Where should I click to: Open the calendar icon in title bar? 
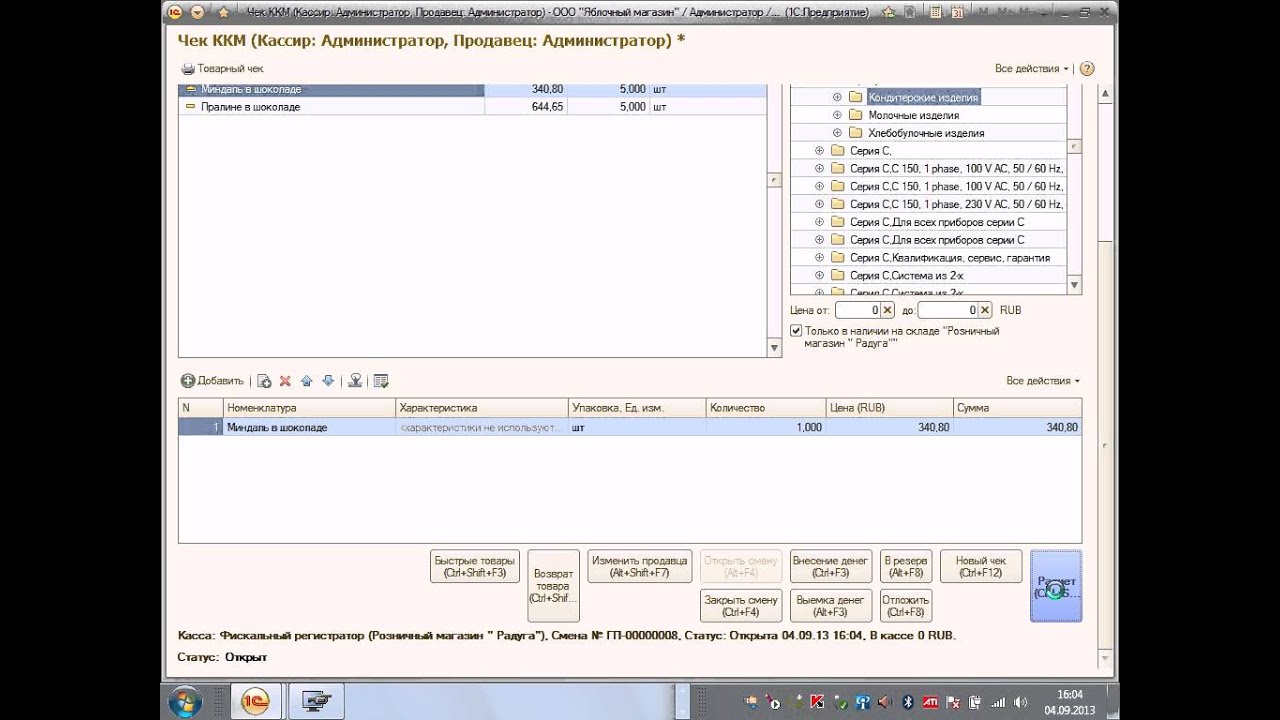tap(957, 12)
